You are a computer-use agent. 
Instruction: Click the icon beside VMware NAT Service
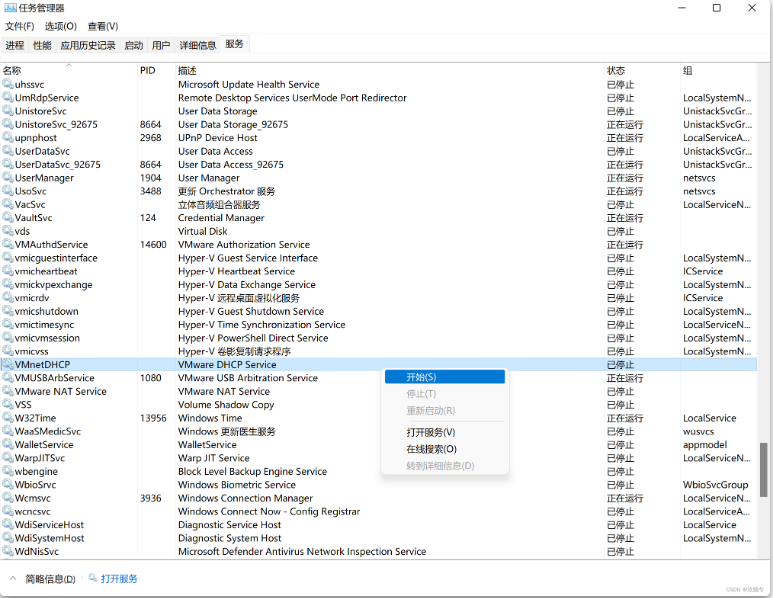coord(8,392)
